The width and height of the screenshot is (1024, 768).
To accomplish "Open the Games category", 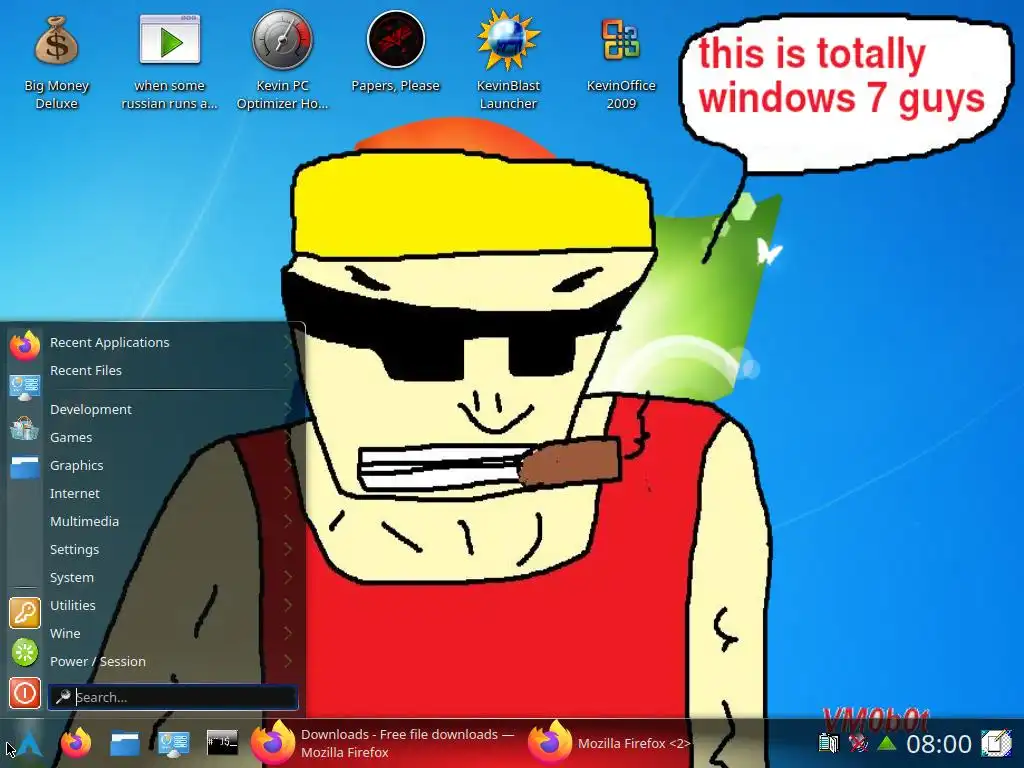I will [170, 438].
